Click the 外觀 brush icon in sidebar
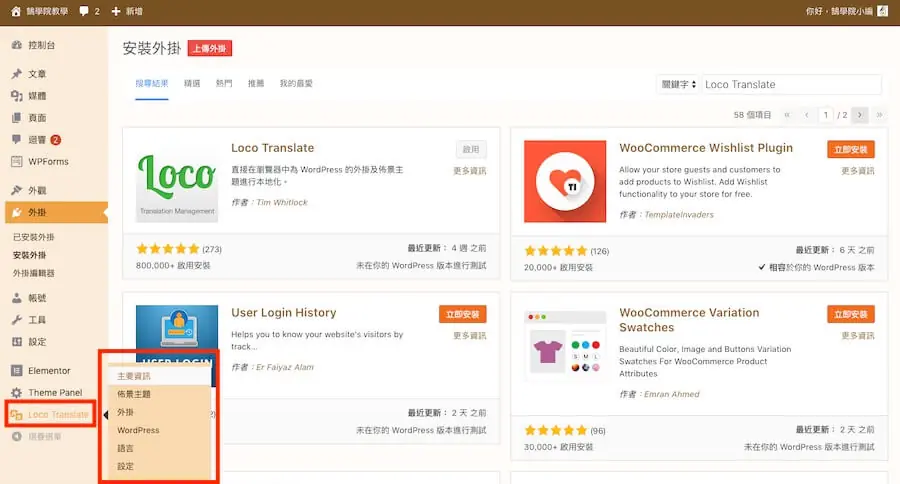The height and width of the screenshot is (484, 900). 17,190
